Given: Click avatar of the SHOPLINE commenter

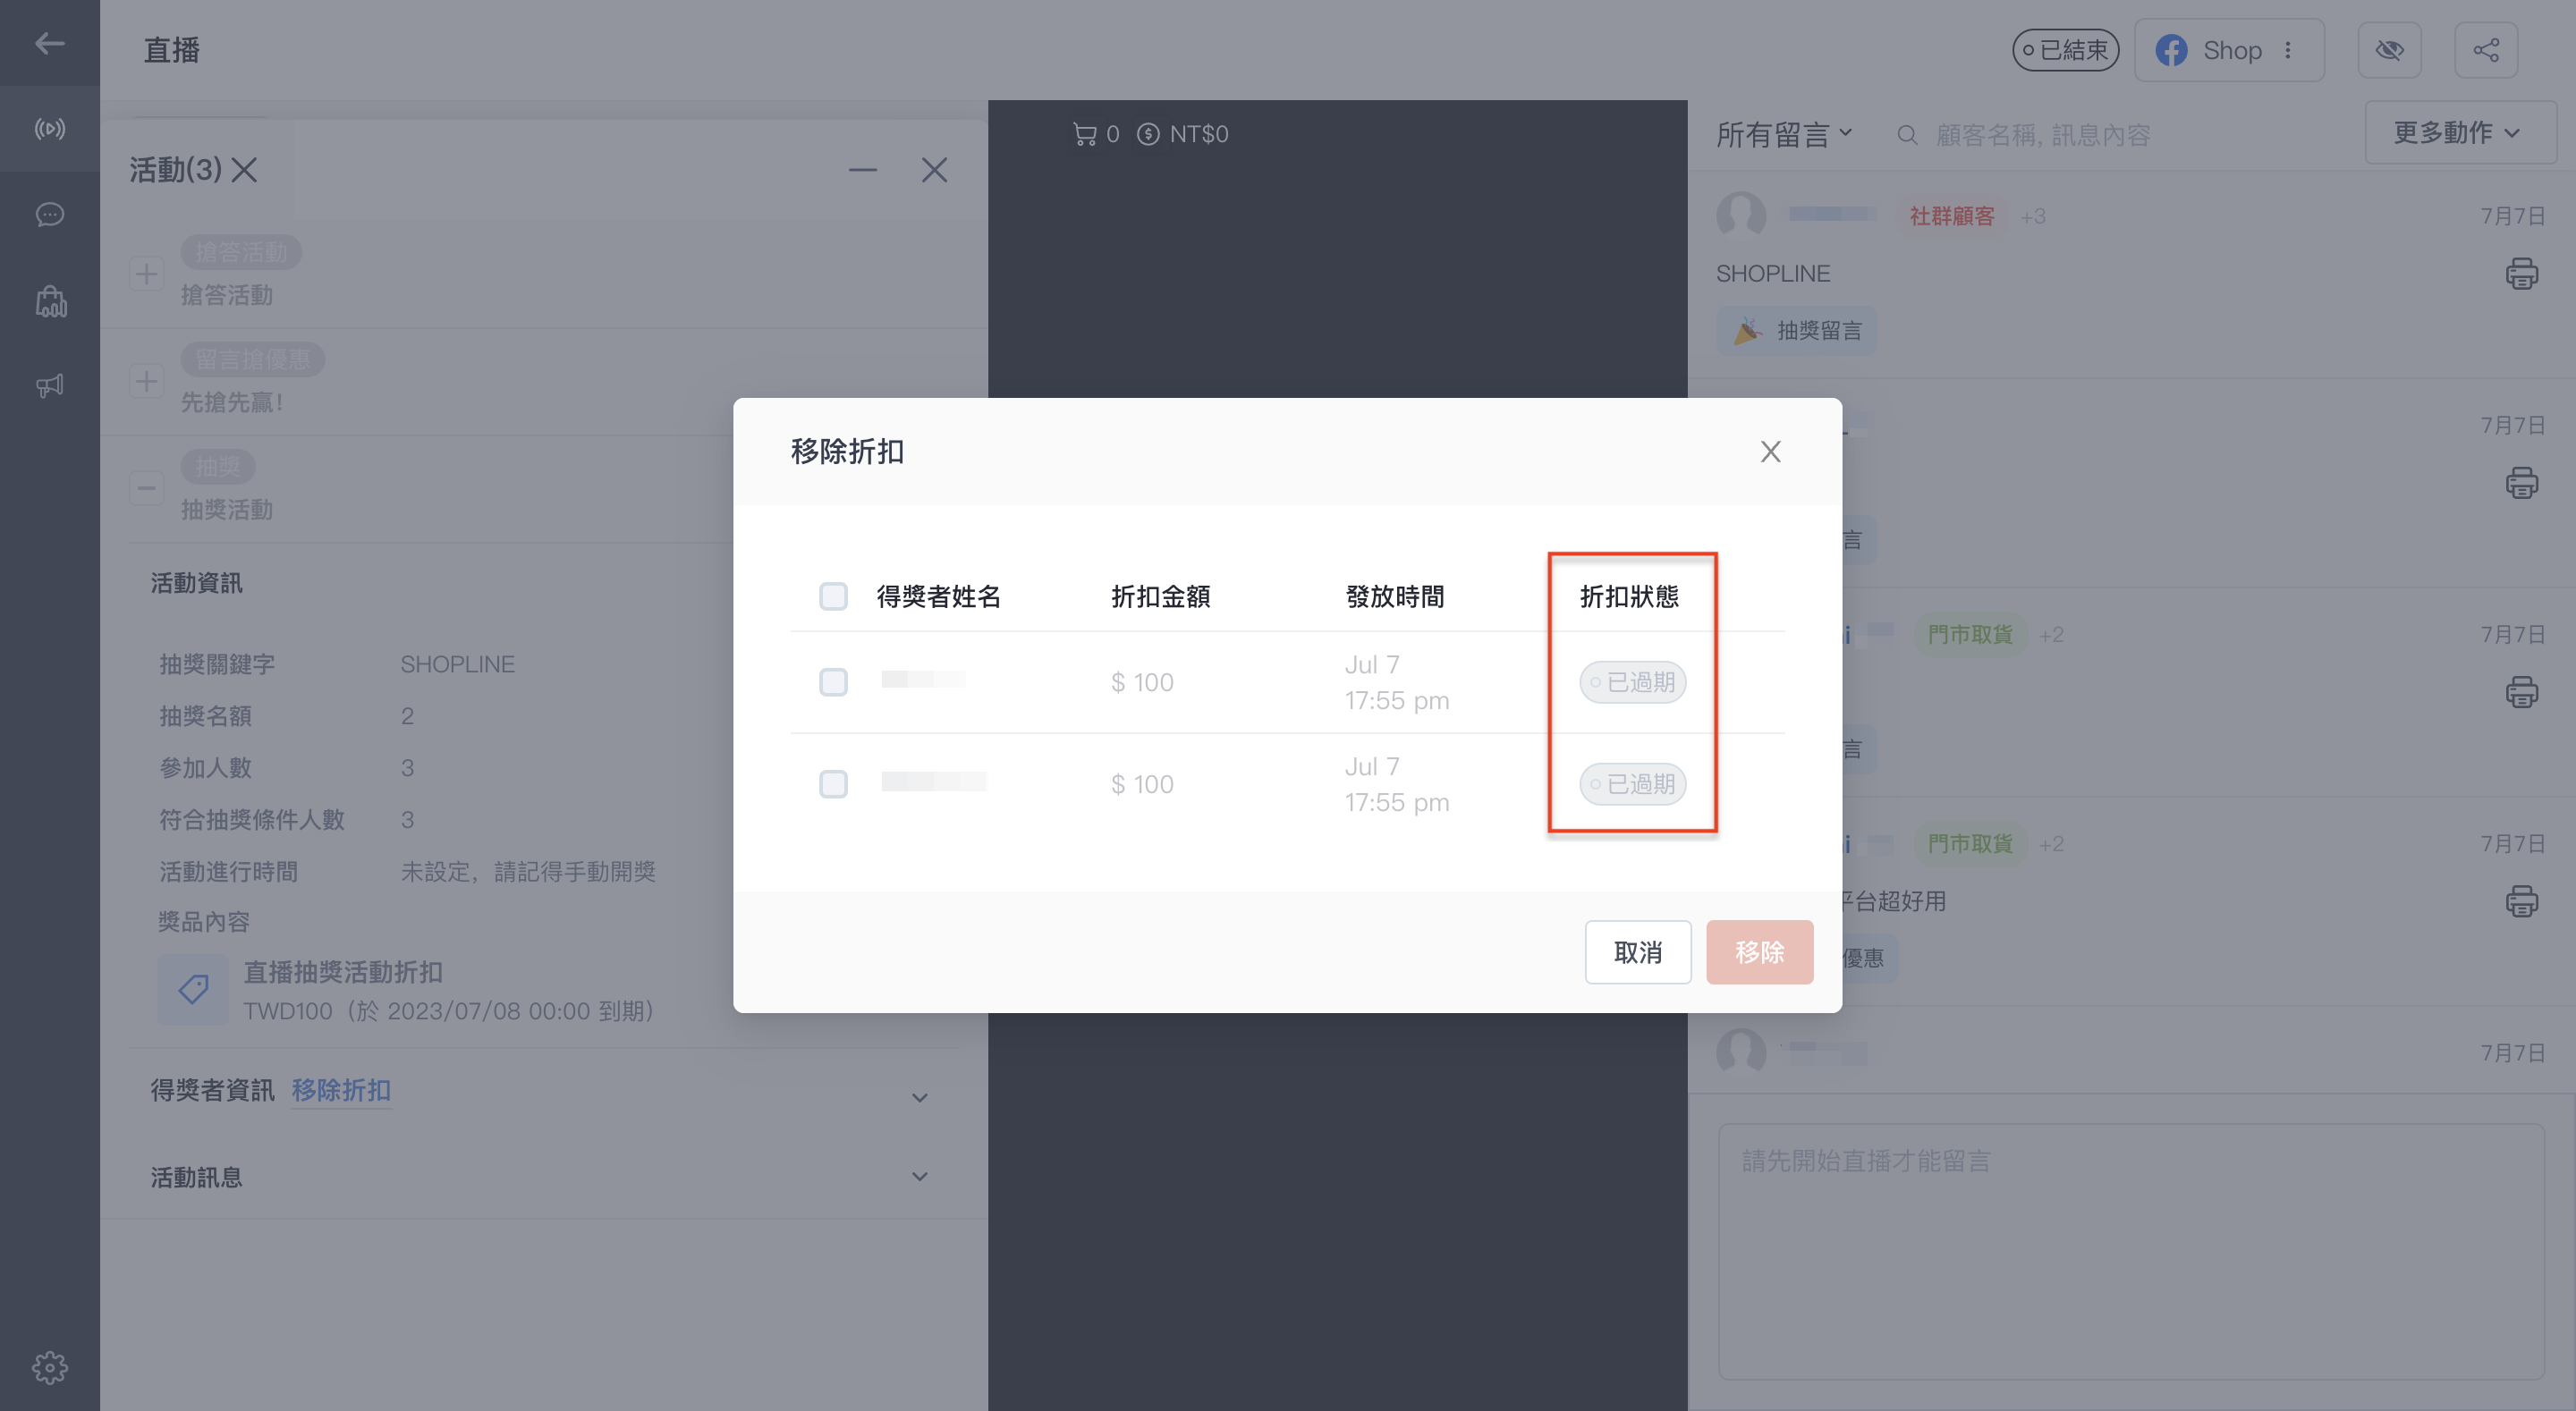Looking at the screenshot, I should [1741, 215].
